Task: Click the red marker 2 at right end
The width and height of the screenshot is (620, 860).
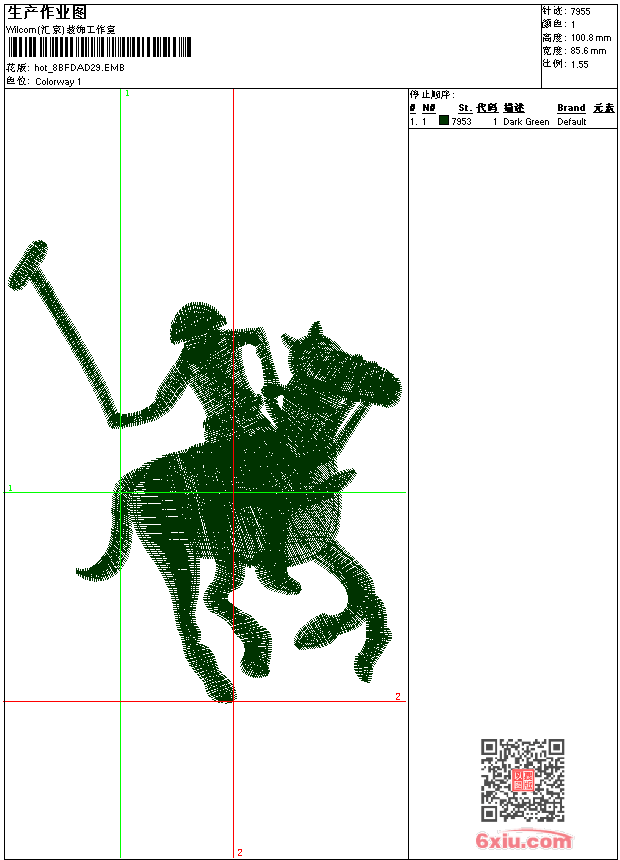Action: pyautogui.click(x=398, y=697)
